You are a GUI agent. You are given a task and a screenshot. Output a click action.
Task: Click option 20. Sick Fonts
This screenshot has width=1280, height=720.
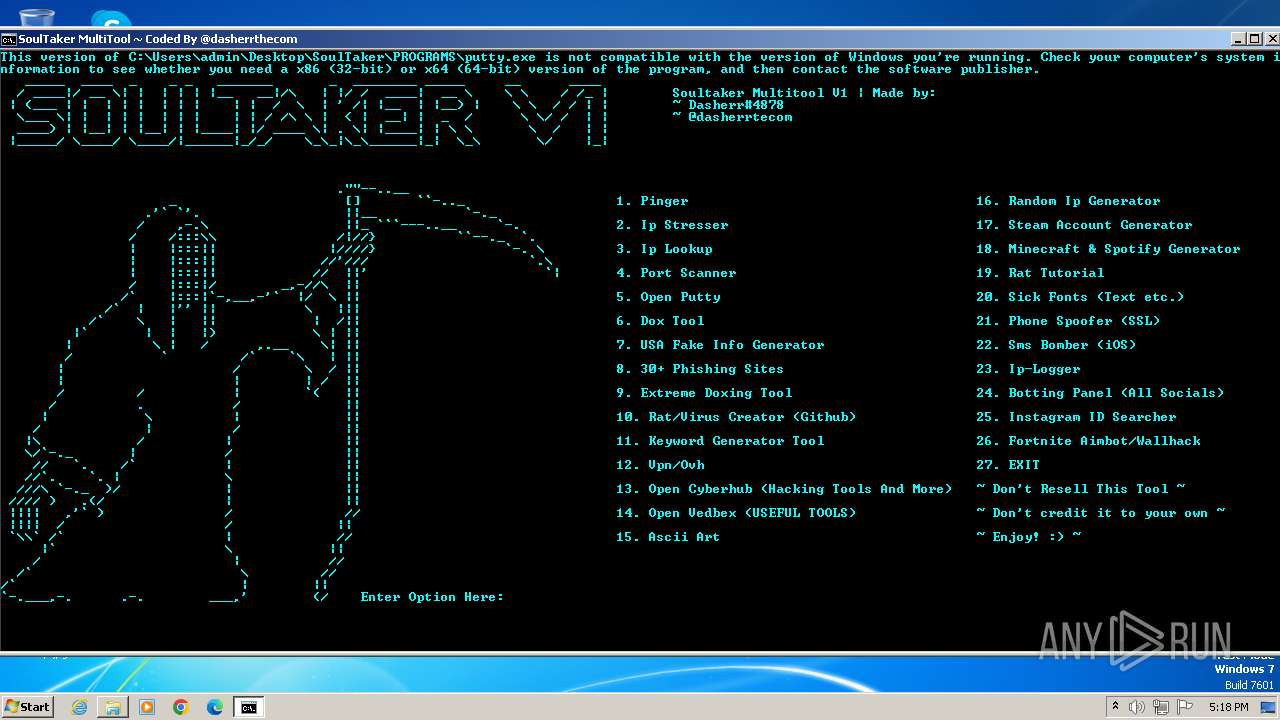[x=1080, y=297]
